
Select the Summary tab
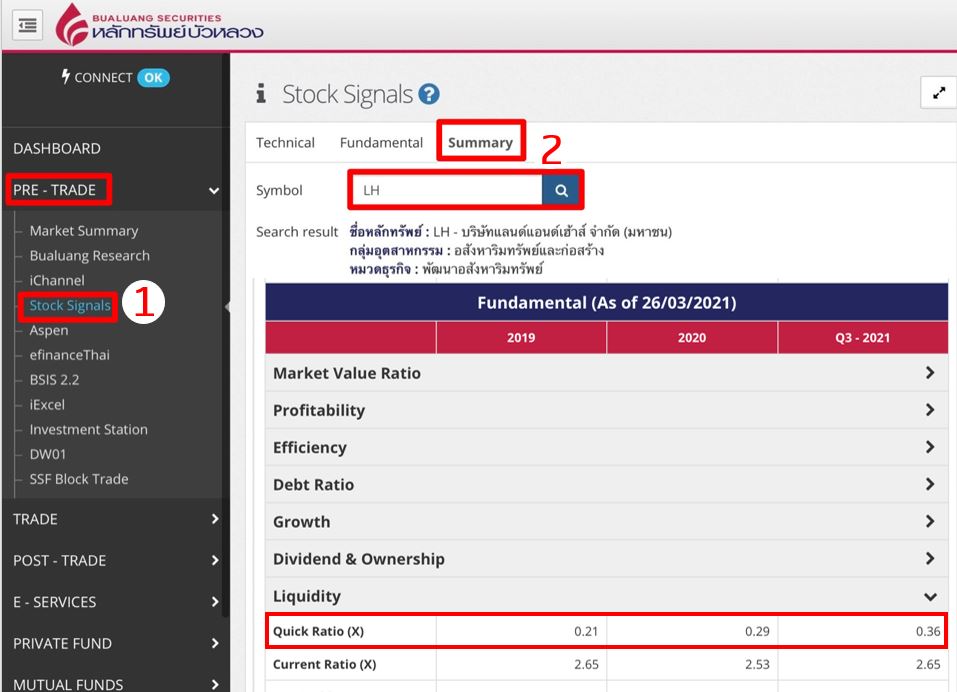click(x=480, y=143)
